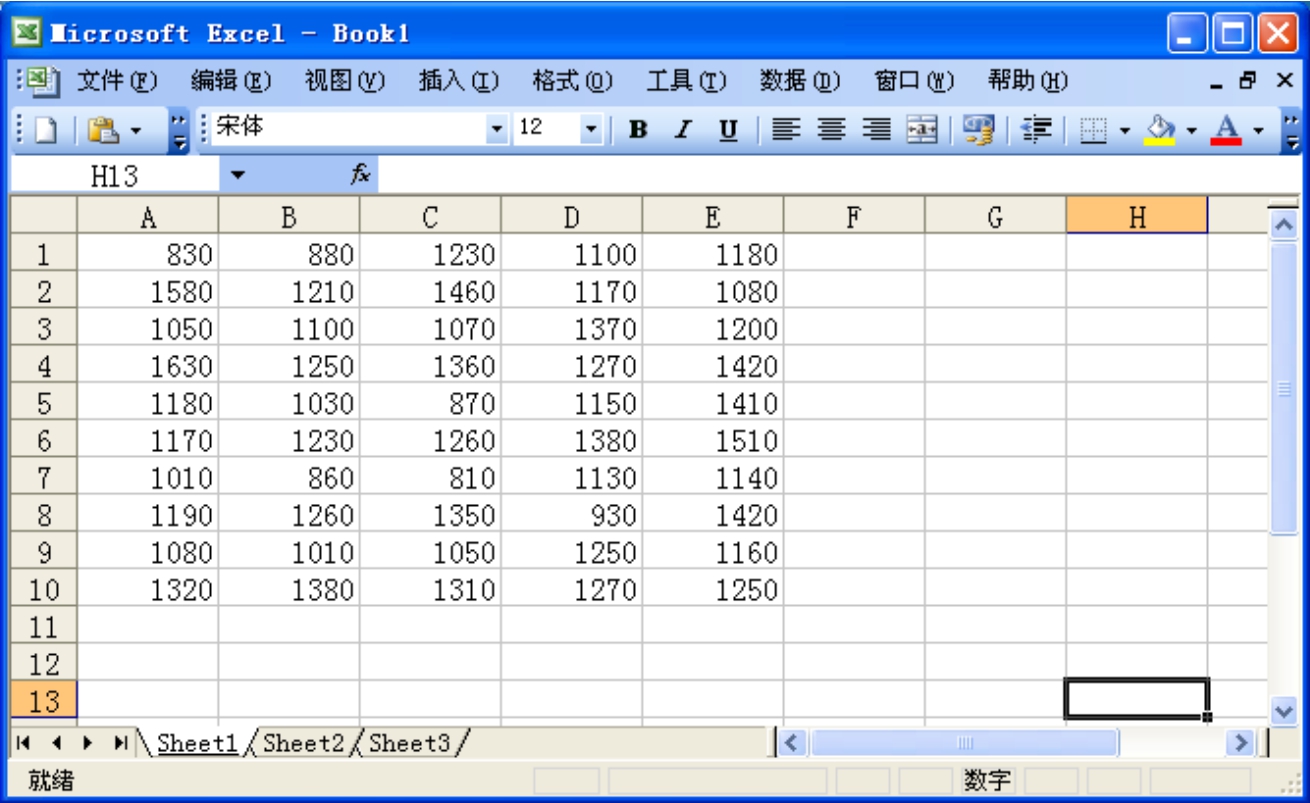Open the 文件 (File) menu

[x=118, y=82]
